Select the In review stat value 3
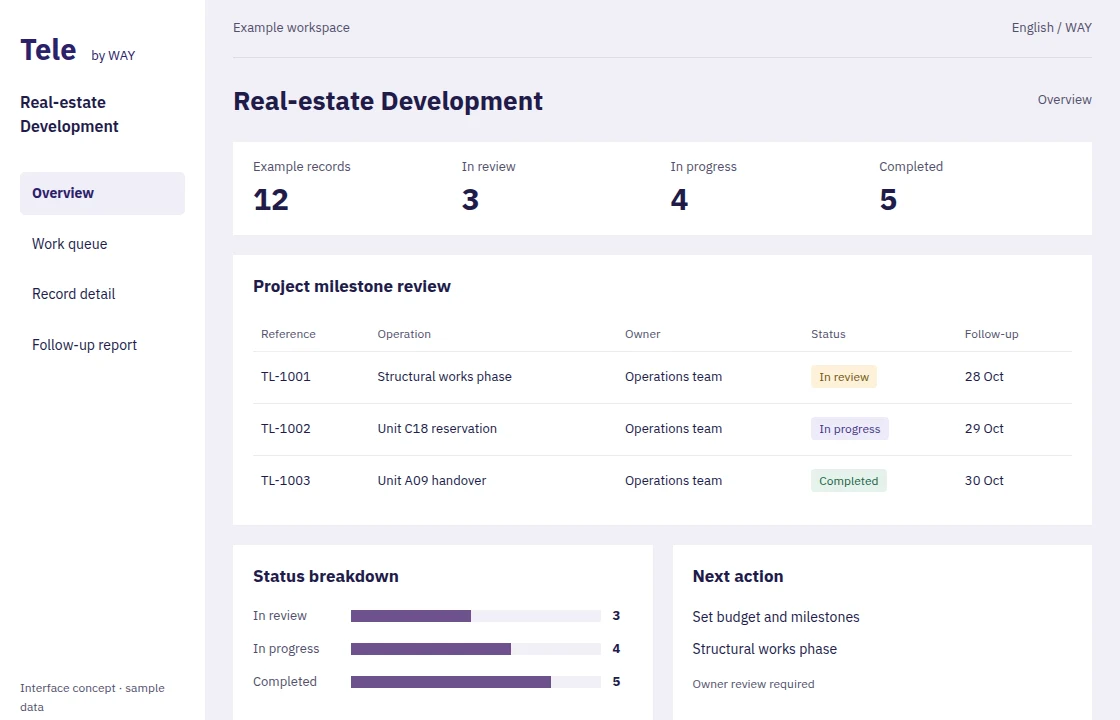The image size is (1120, 720). pyautogui.click(x=470, y=199)
